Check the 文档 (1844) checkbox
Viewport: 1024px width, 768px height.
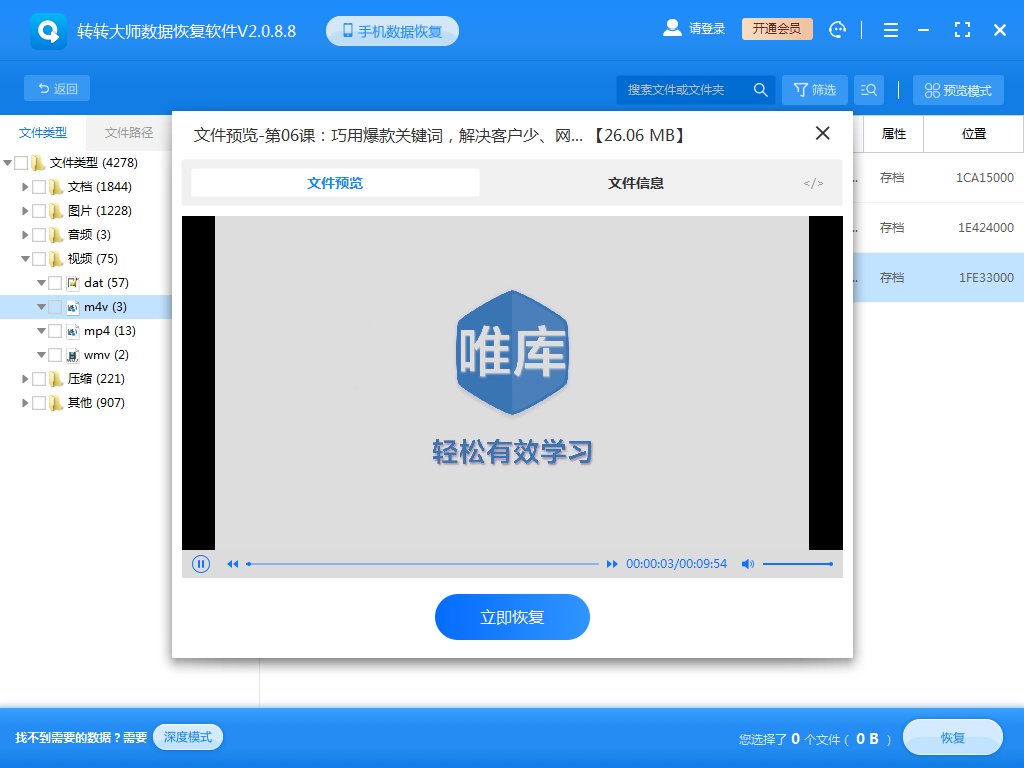(x=39, y=187)
